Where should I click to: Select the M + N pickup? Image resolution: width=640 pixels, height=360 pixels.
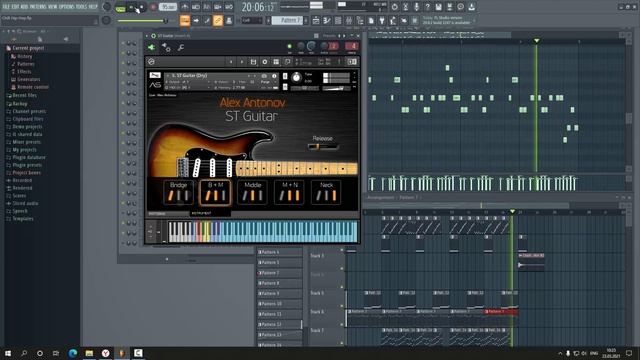[289, 192]
